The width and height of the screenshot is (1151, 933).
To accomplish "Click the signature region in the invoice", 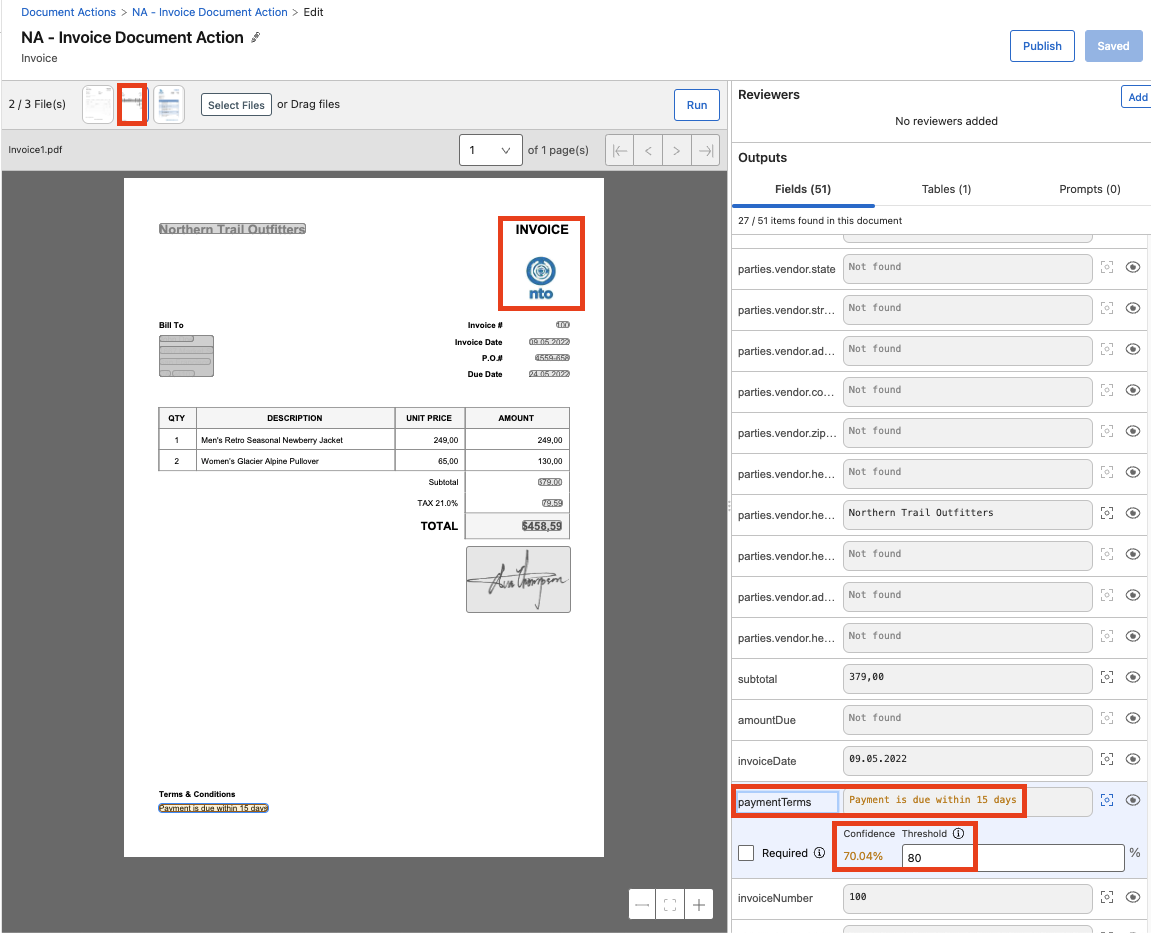I will coord(518,579).
